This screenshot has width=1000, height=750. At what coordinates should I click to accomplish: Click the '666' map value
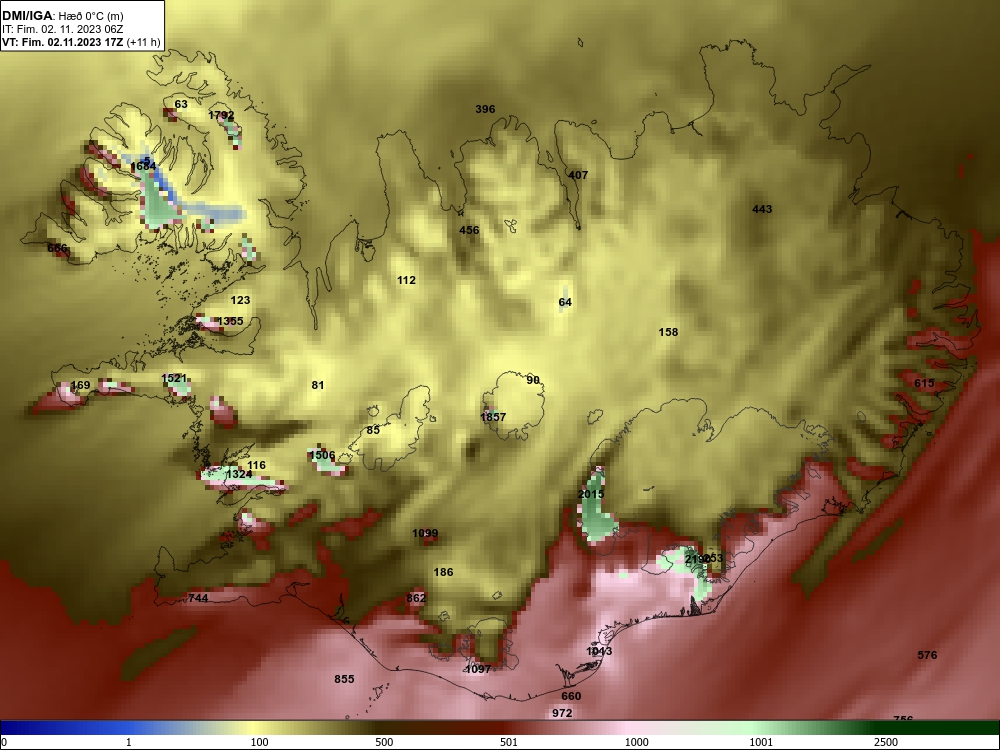pos(57,248)
